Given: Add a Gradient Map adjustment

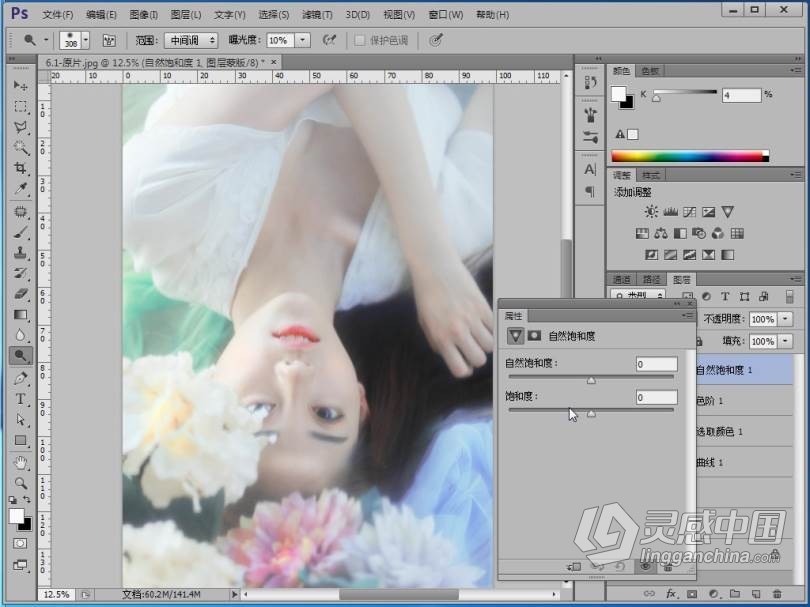Looking at the screenshot, I should coord(728,255).
